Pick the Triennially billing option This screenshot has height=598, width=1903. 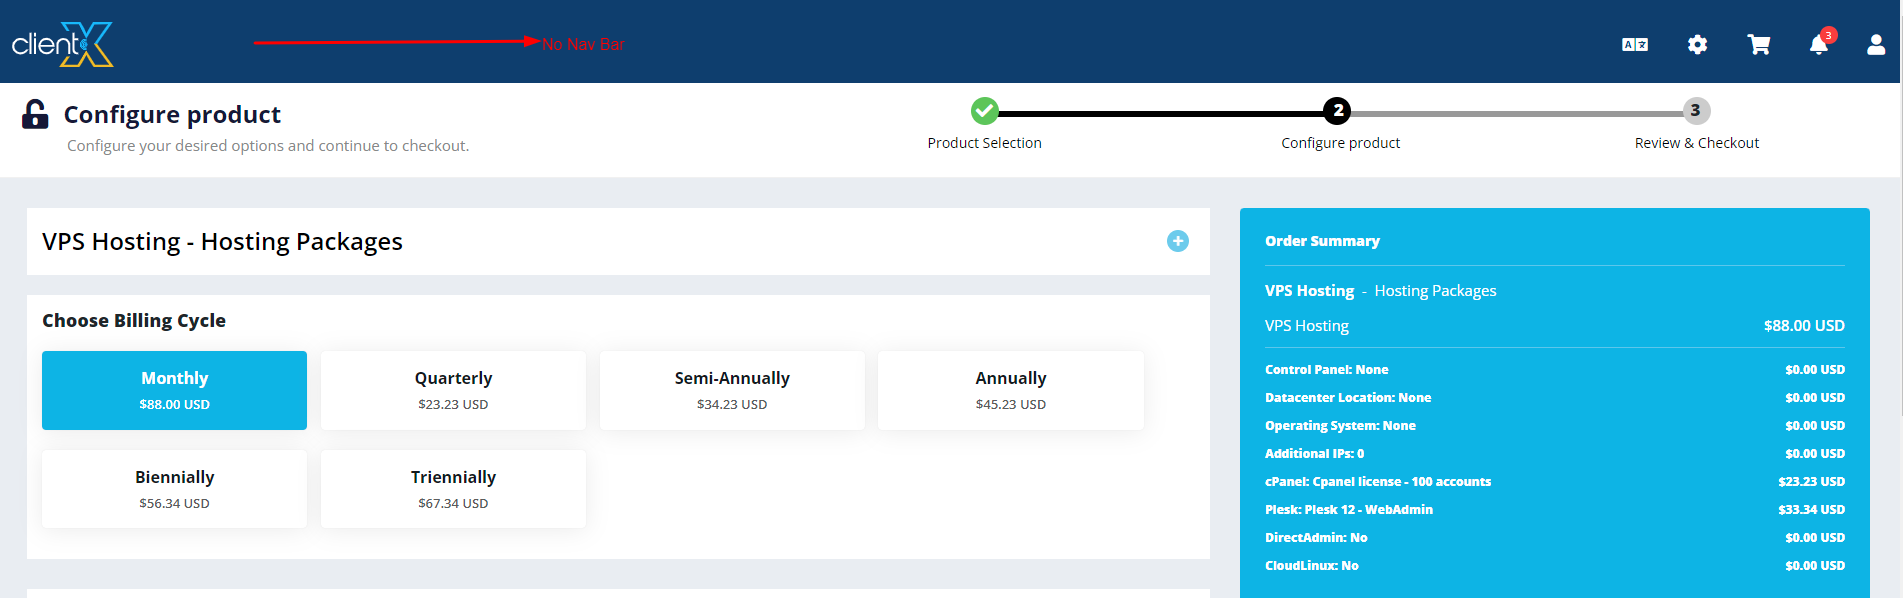pyautogui.click(x=453, y=489)
